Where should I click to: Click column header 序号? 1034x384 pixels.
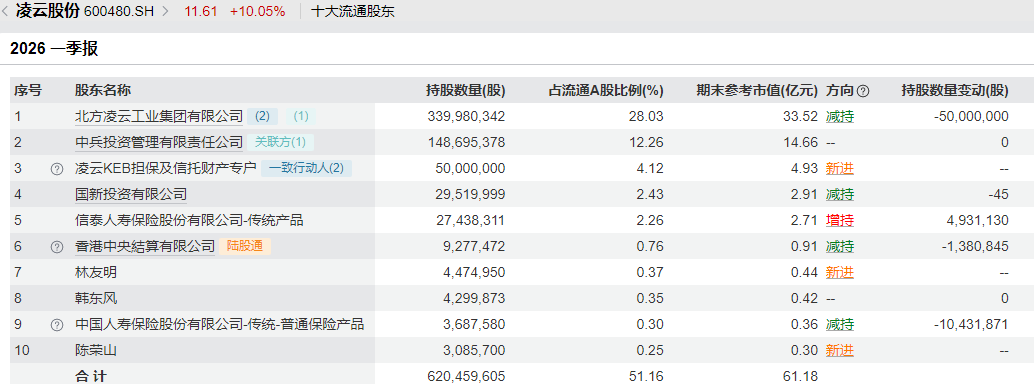(x=28, y=91)
